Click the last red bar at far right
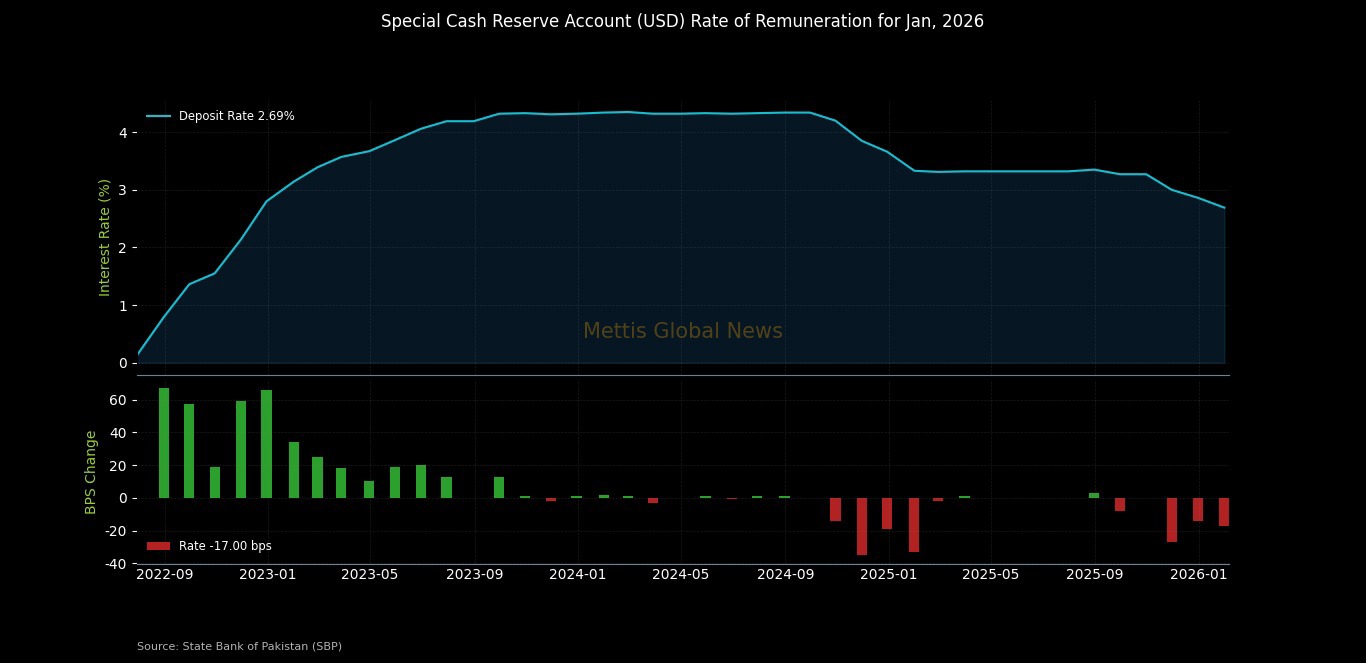 (1223, 512)
